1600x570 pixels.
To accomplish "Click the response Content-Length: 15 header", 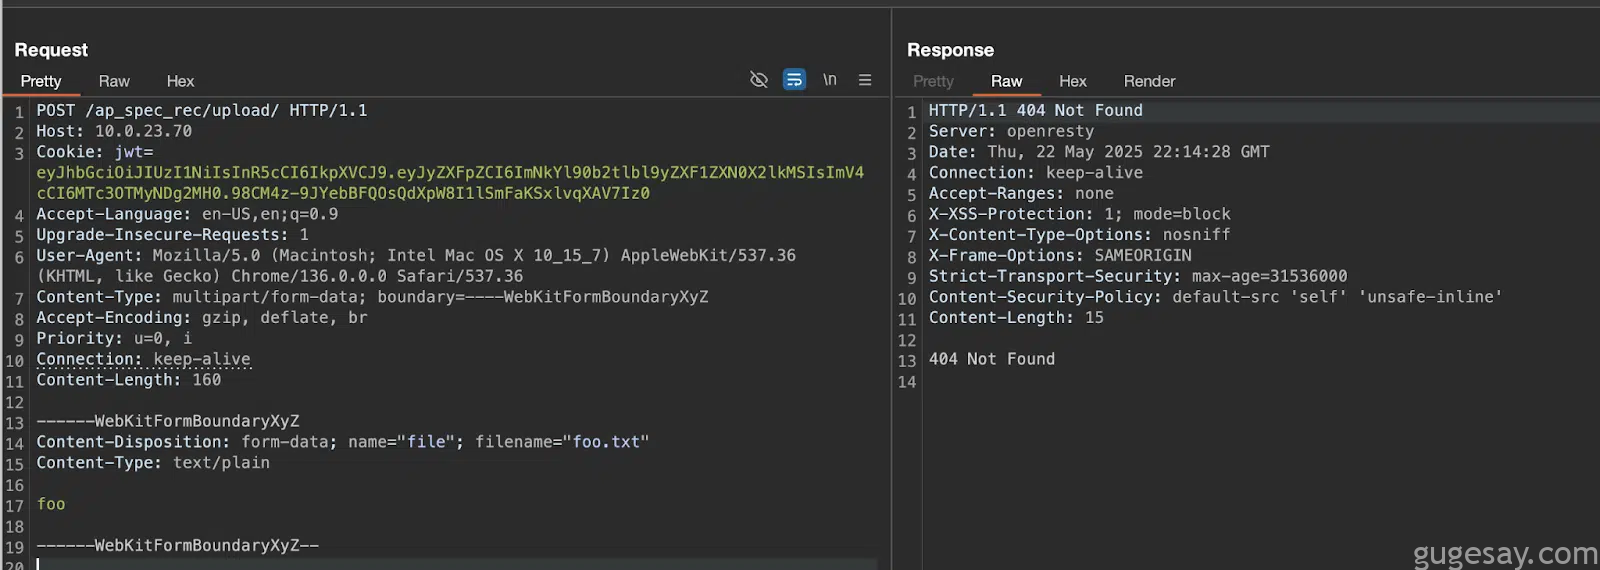I will [x=1016, y=318].
